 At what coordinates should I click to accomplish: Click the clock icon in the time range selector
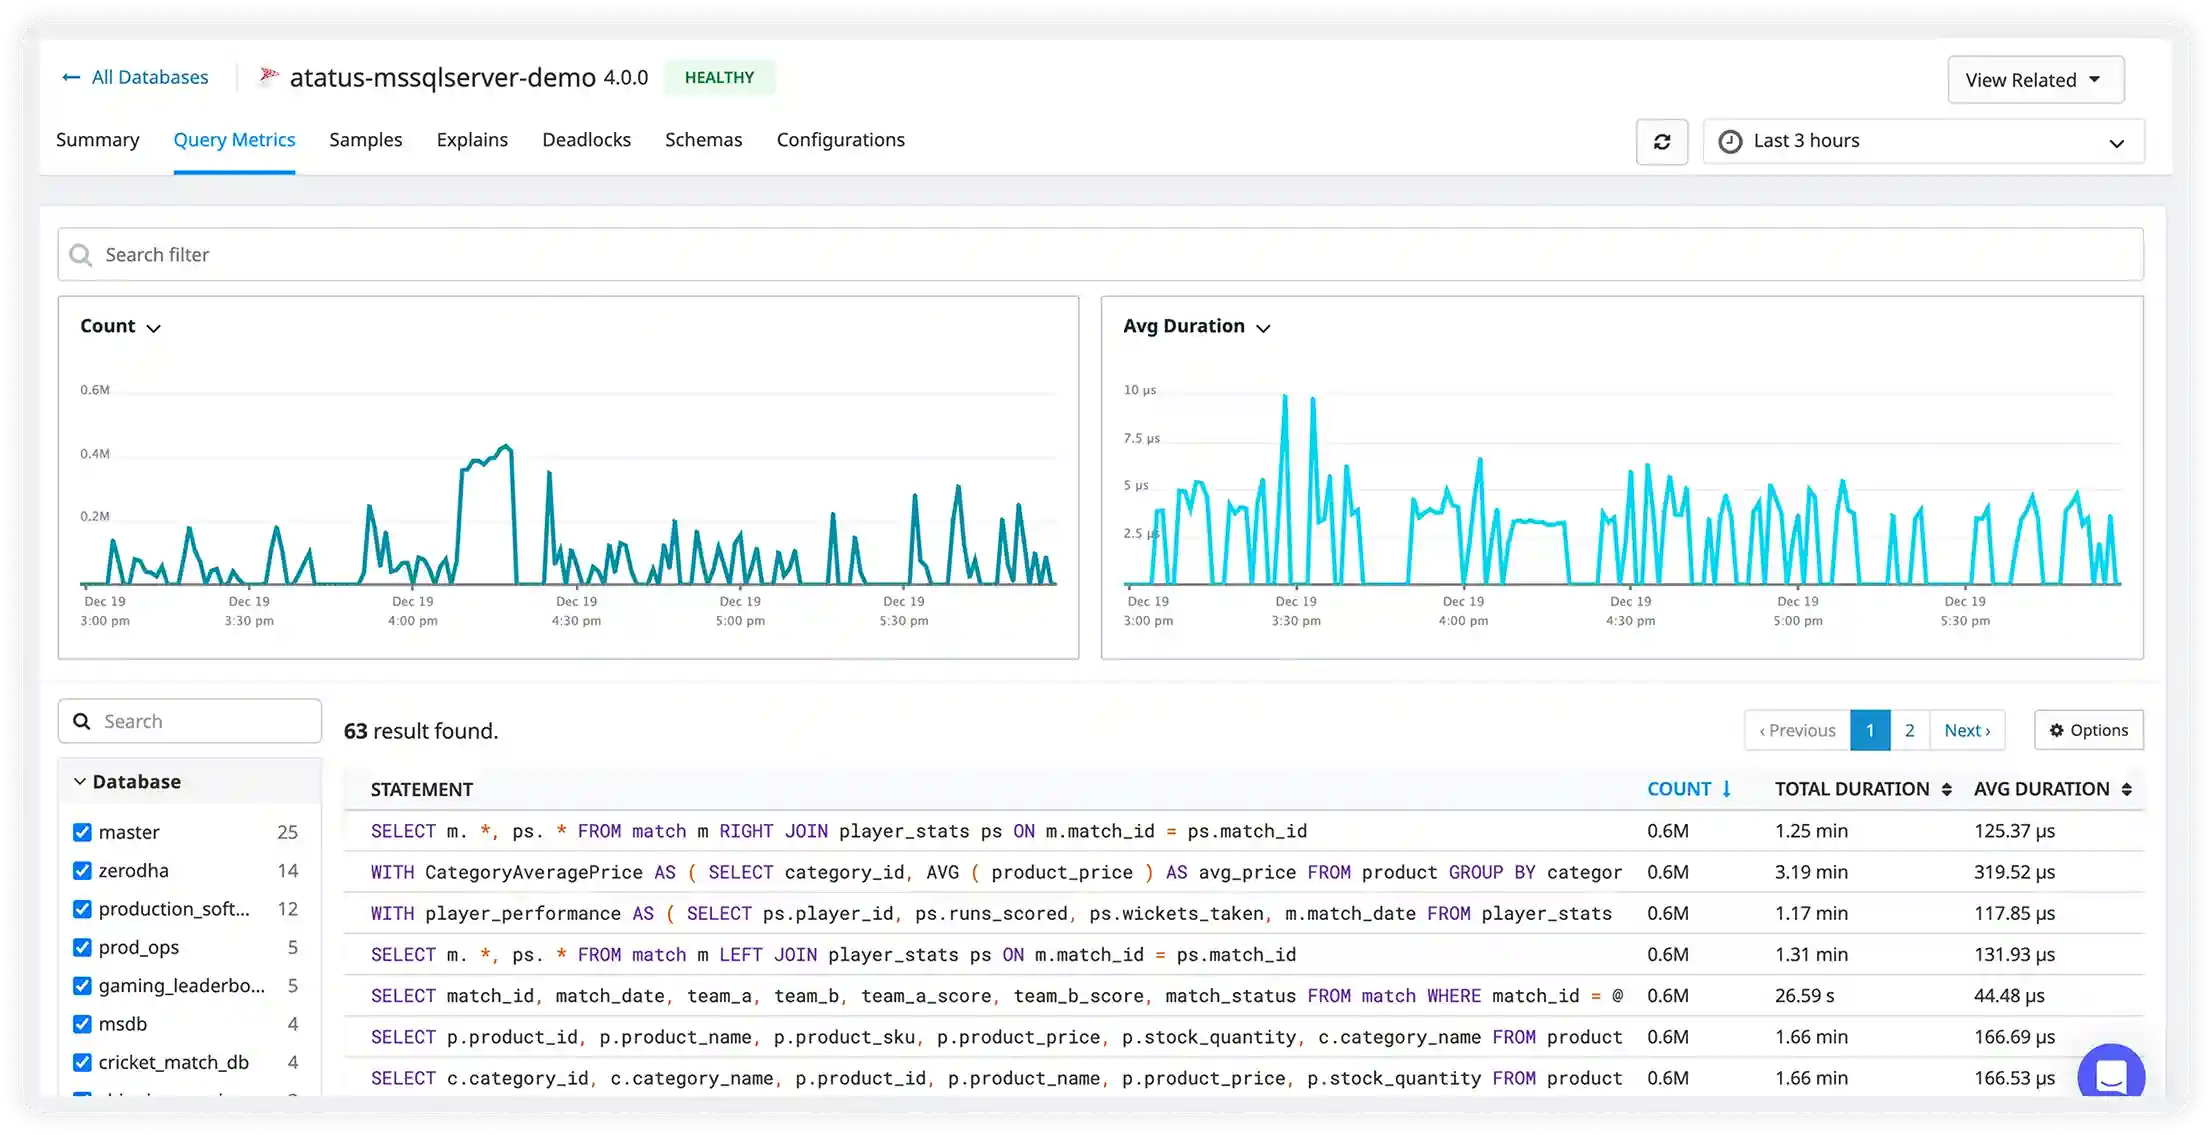[x=1731, y=141]
